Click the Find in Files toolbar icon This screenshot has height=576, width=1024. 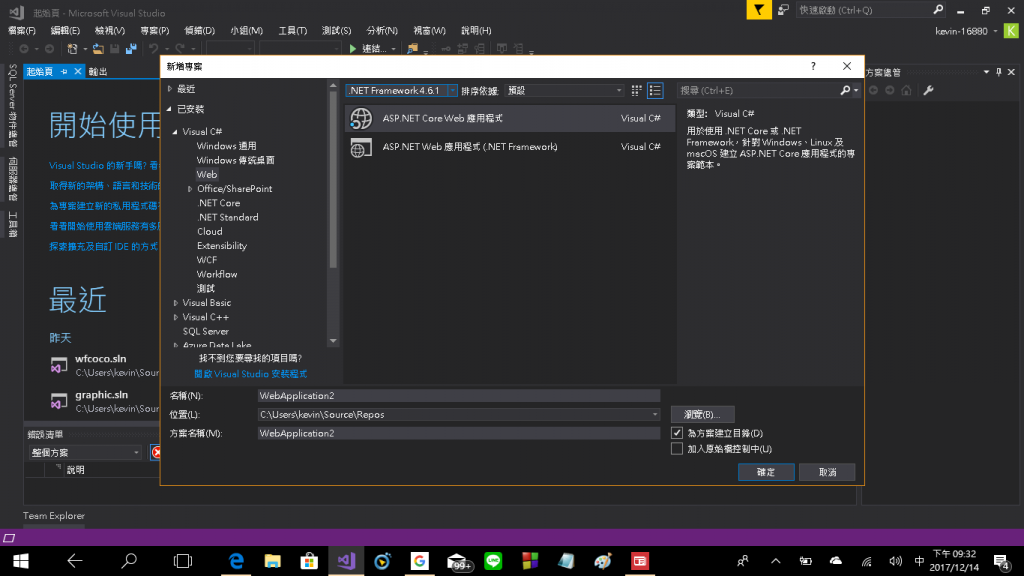click(412, 48)
